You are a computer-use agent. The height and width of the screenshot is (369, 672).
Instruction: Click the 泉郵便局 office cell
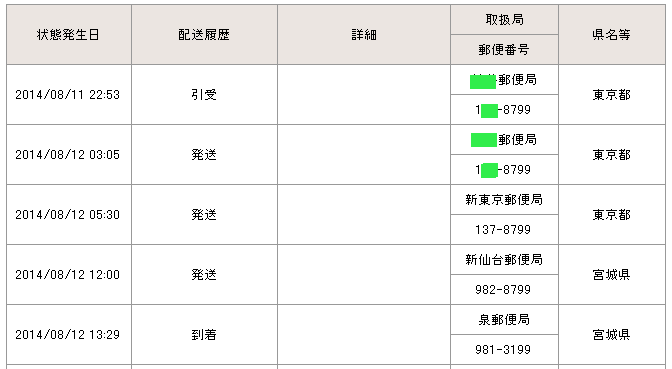[504, 320]
